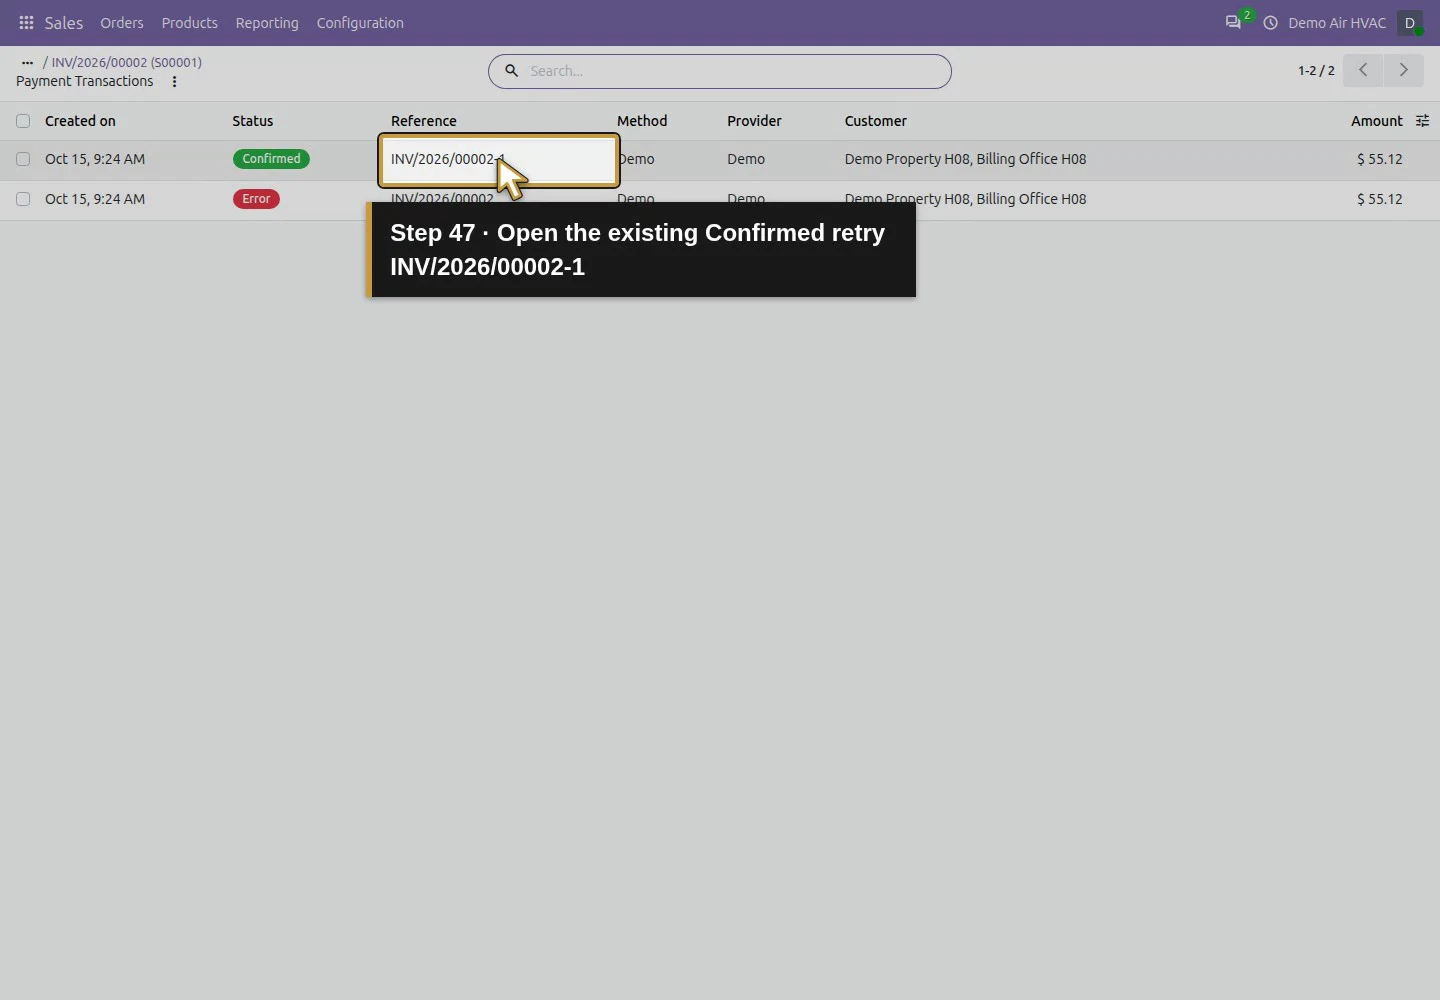Open the Payment Transactions actions kebab menu
Screen dimensions: 1440x1000
[174, 82]
